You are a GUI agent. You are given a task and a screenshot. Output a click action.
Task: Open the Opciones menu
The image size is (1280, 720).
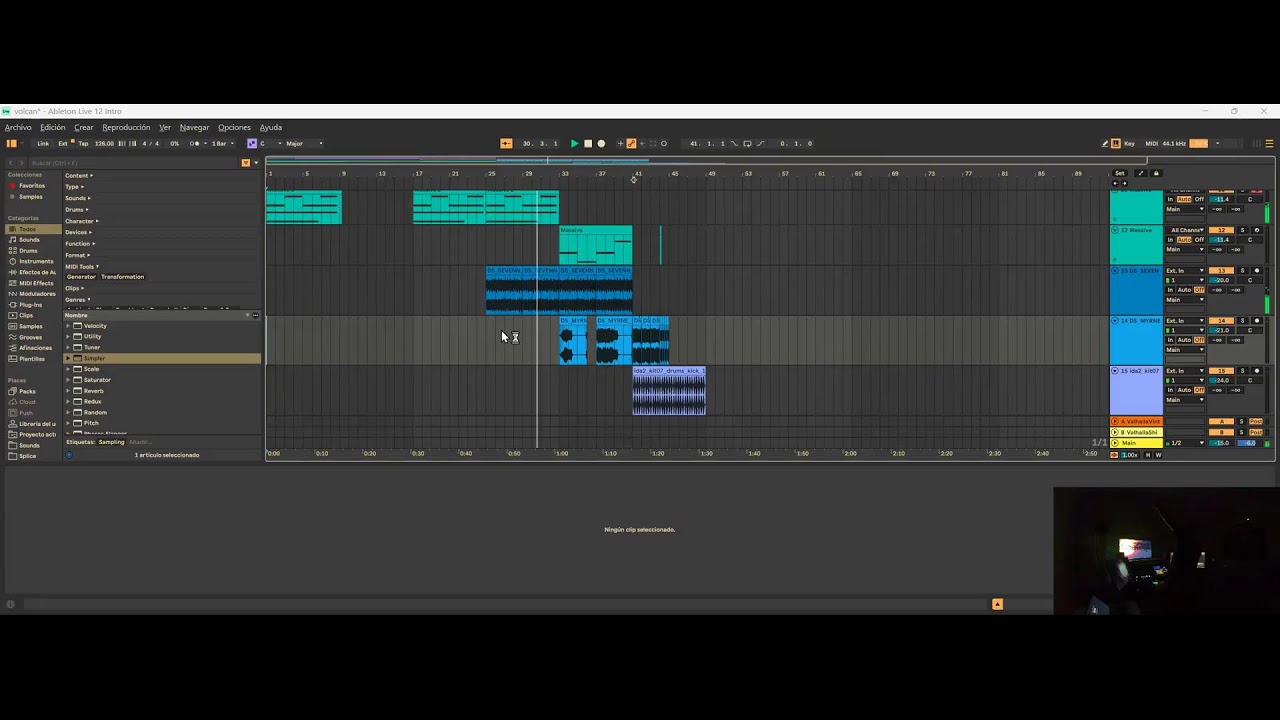(234, 127)
